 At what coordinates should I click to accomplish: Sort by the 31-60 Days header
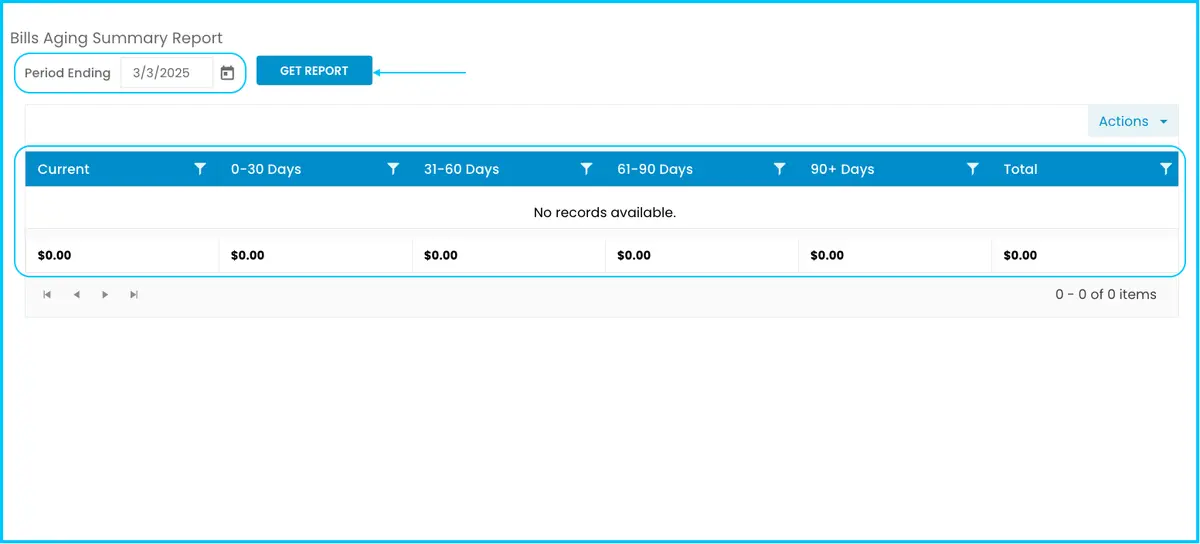point(461,169)
